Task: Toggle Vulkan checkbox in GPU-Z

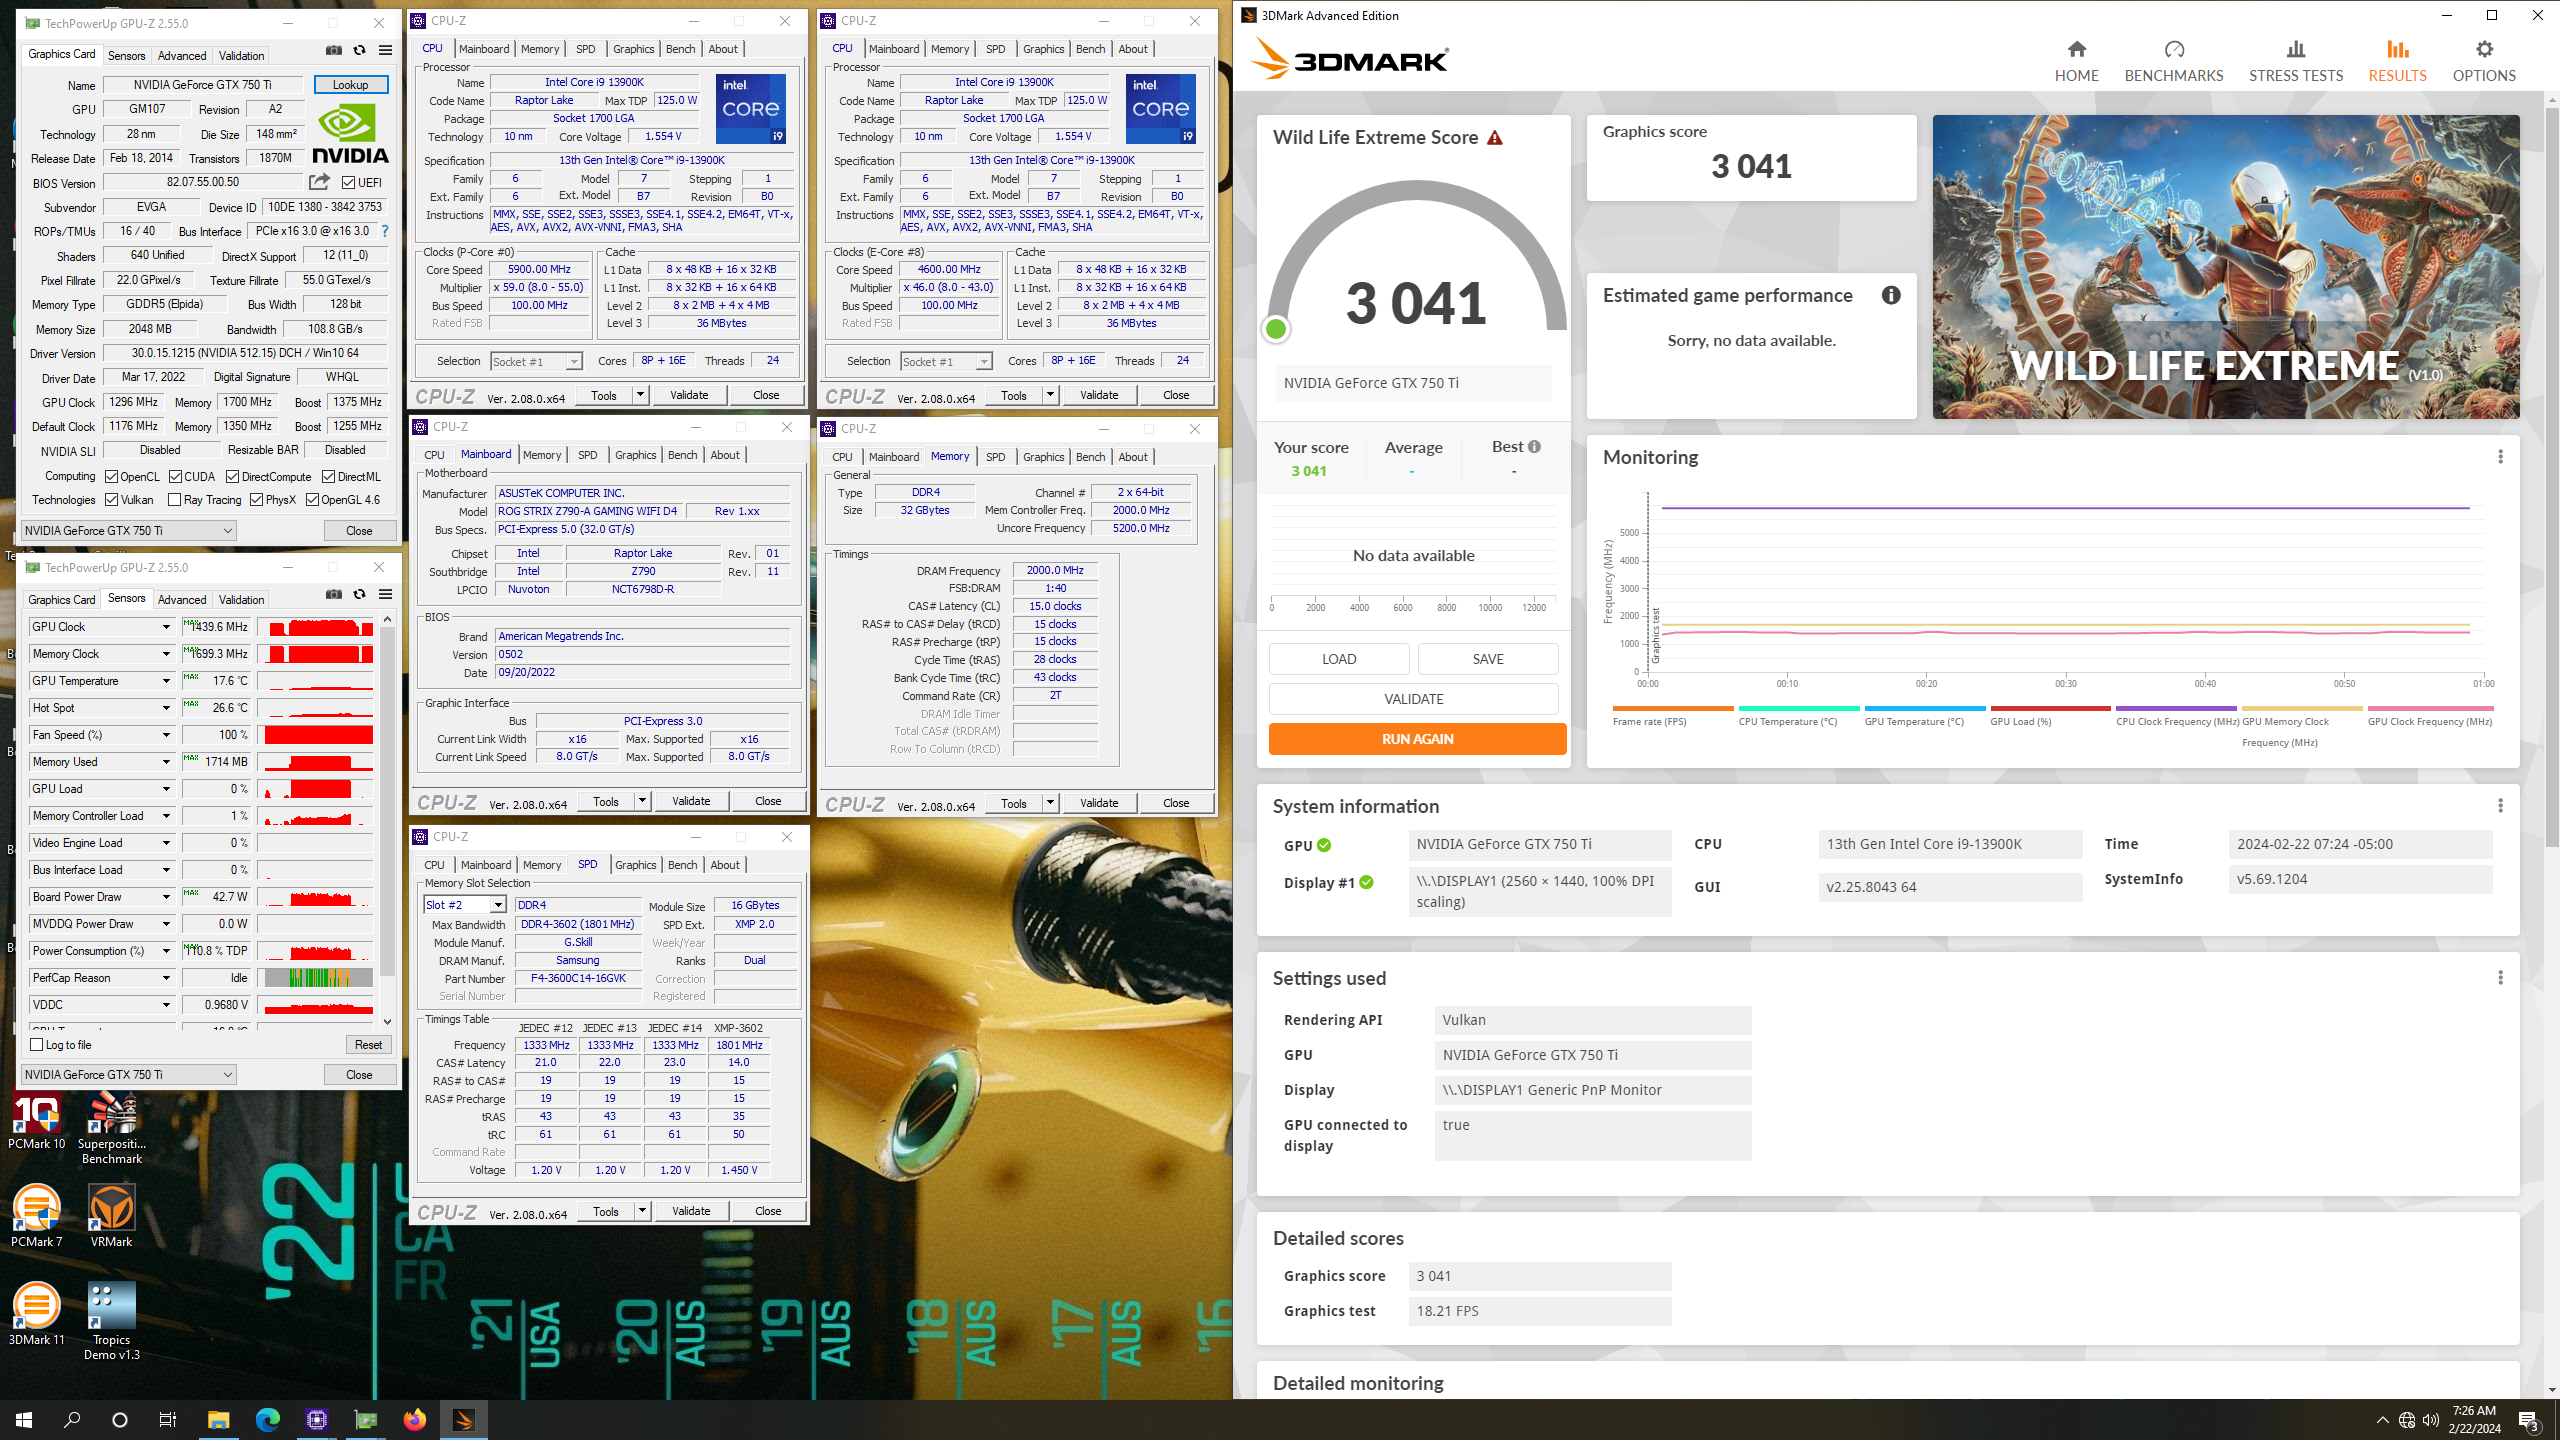Action: point(112,500)
